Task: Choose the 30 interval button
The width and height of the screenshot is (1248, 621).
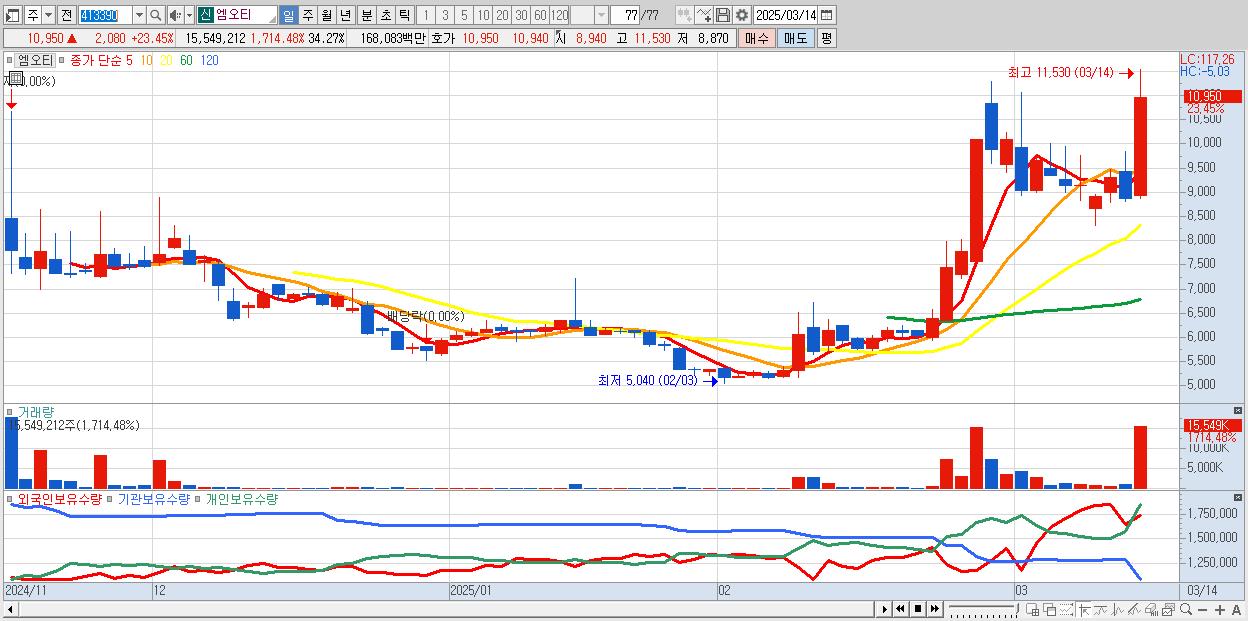Action: (x=521, y=15)
